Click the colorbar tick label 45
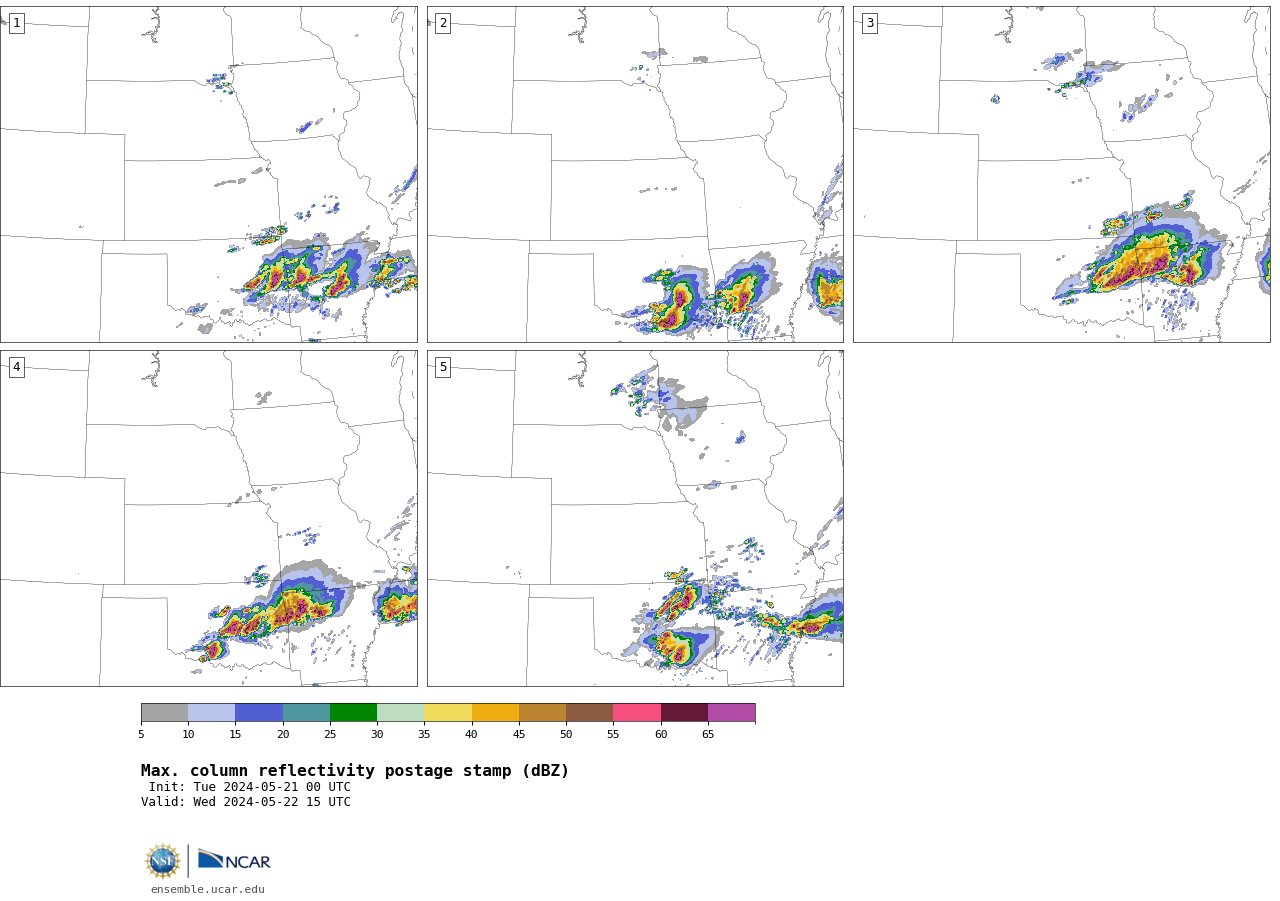The width and height of the screenshot is (1280, 901). click(519, 734)
